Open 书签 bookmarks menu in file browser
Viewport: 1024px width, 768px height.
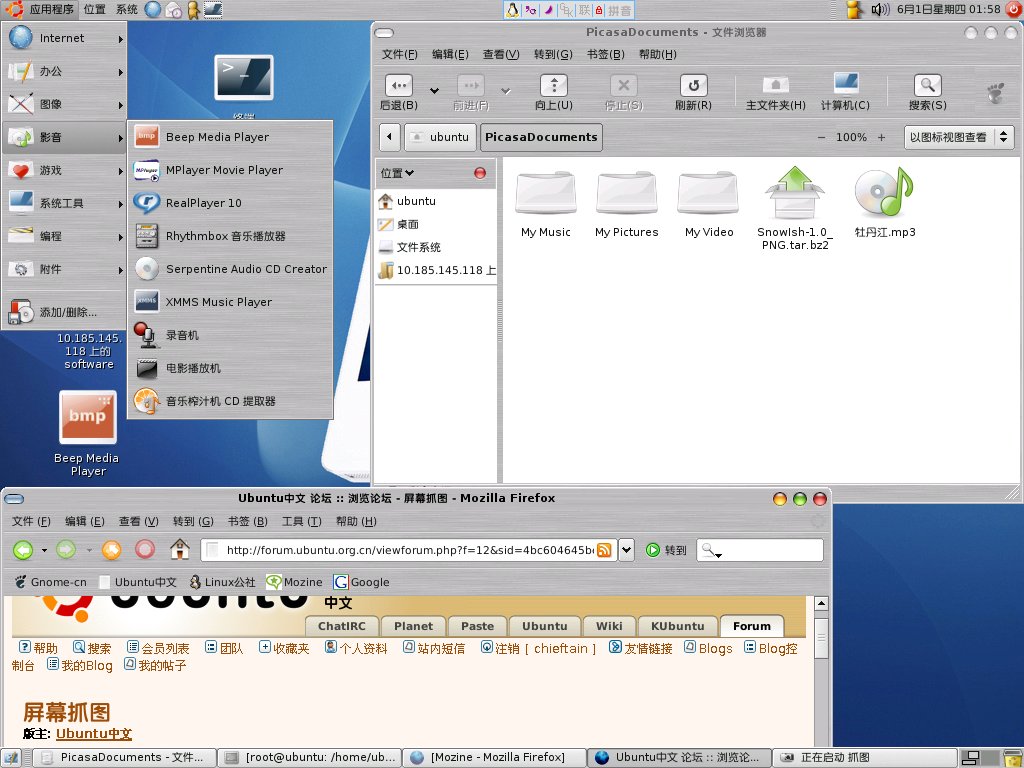click(605, 54)
